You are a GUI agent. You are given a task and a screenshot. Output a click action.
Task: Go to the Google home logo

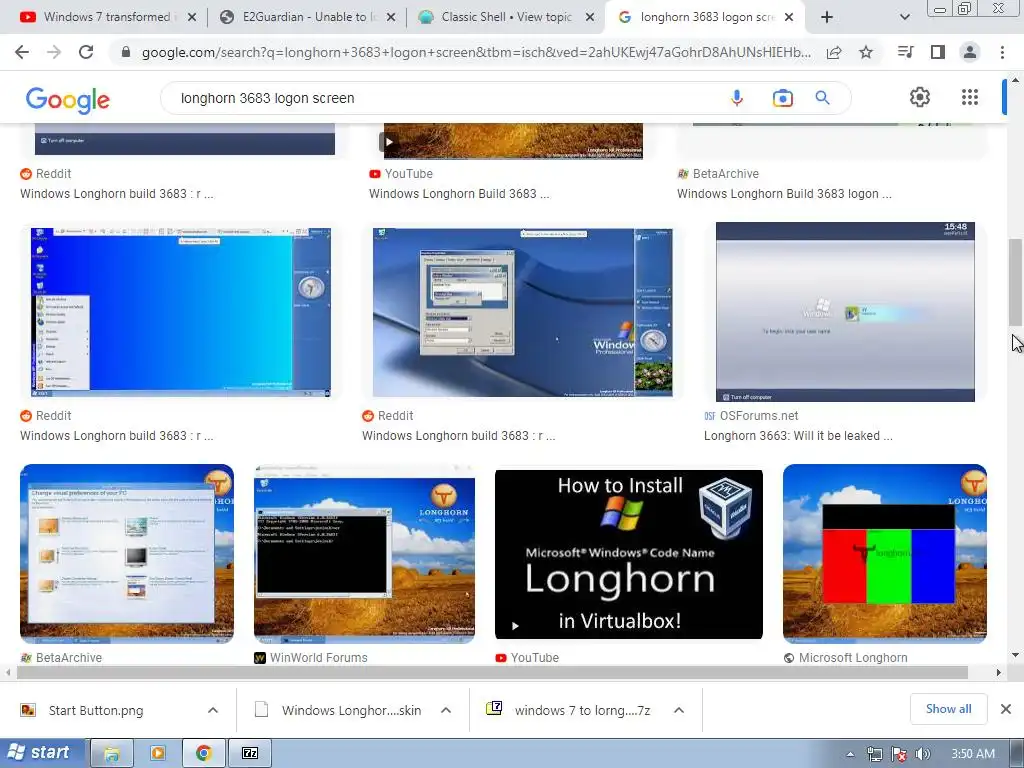click(x=67, y=99)
